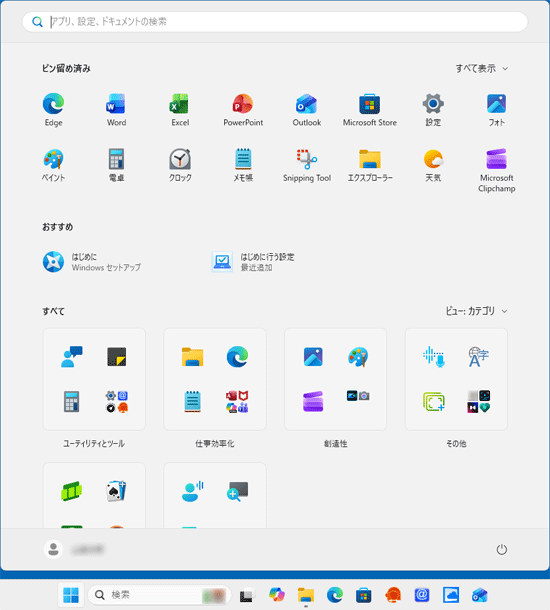Image resolution: width=550 pixels, height=610 pixels.
Task: Open File Explorer on the taskbar
Action: [x=306, y=595]
